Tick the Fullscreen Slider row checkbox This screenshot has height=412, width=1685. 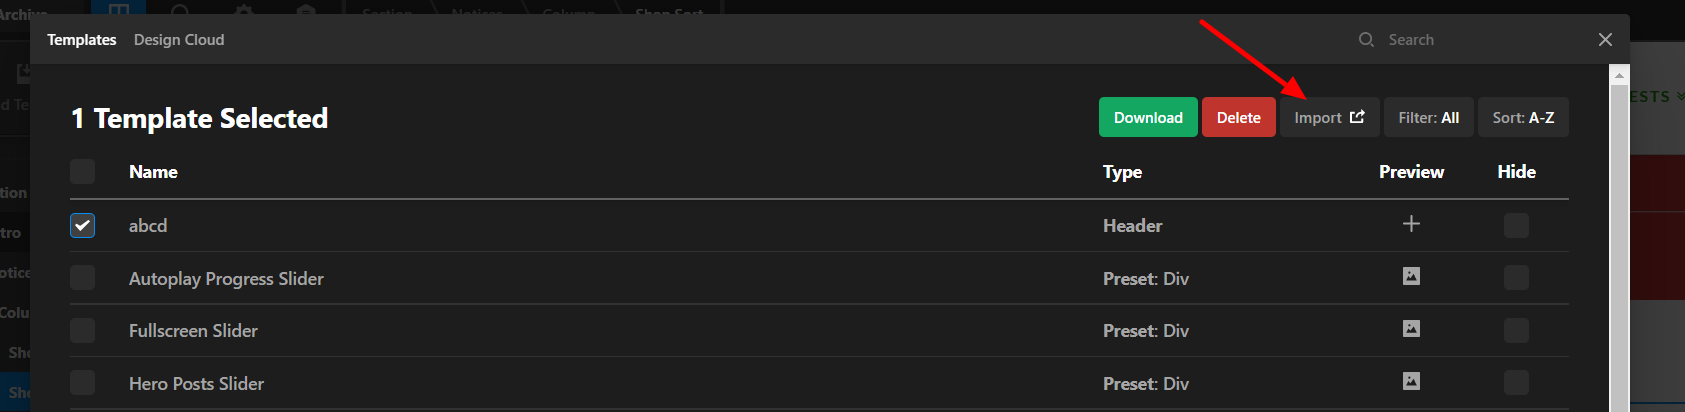(83, 331)
